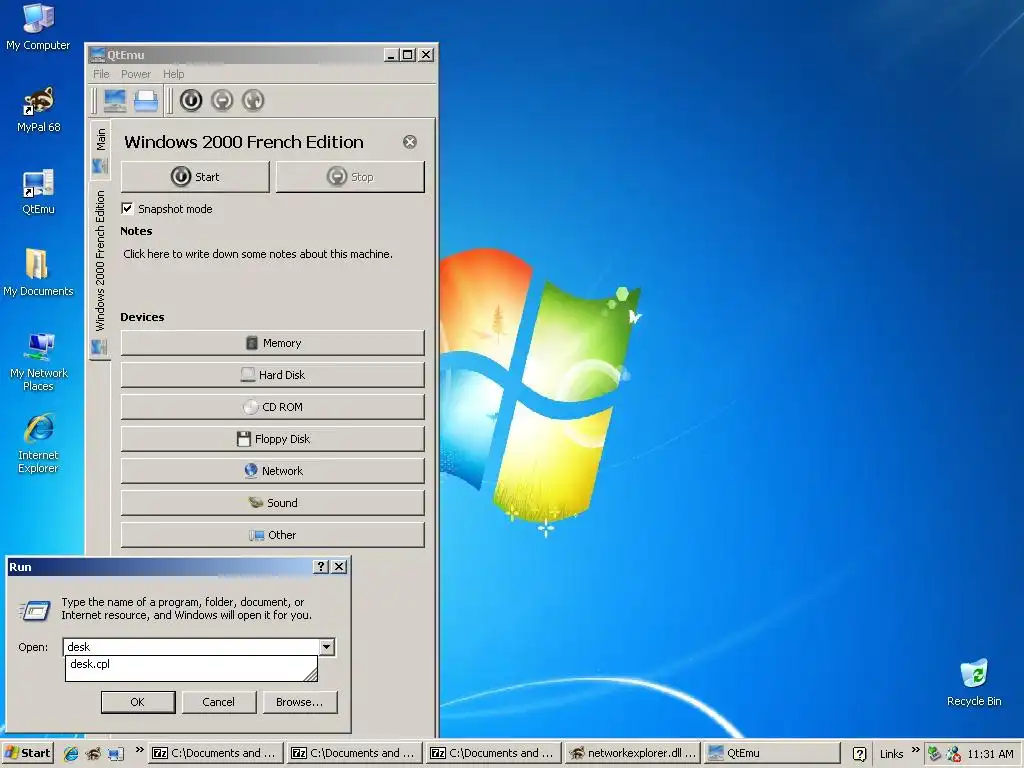Switch to QtEmu taskbar button
The width and height of the screenshot is (1024, 768).
click(772, 753)
